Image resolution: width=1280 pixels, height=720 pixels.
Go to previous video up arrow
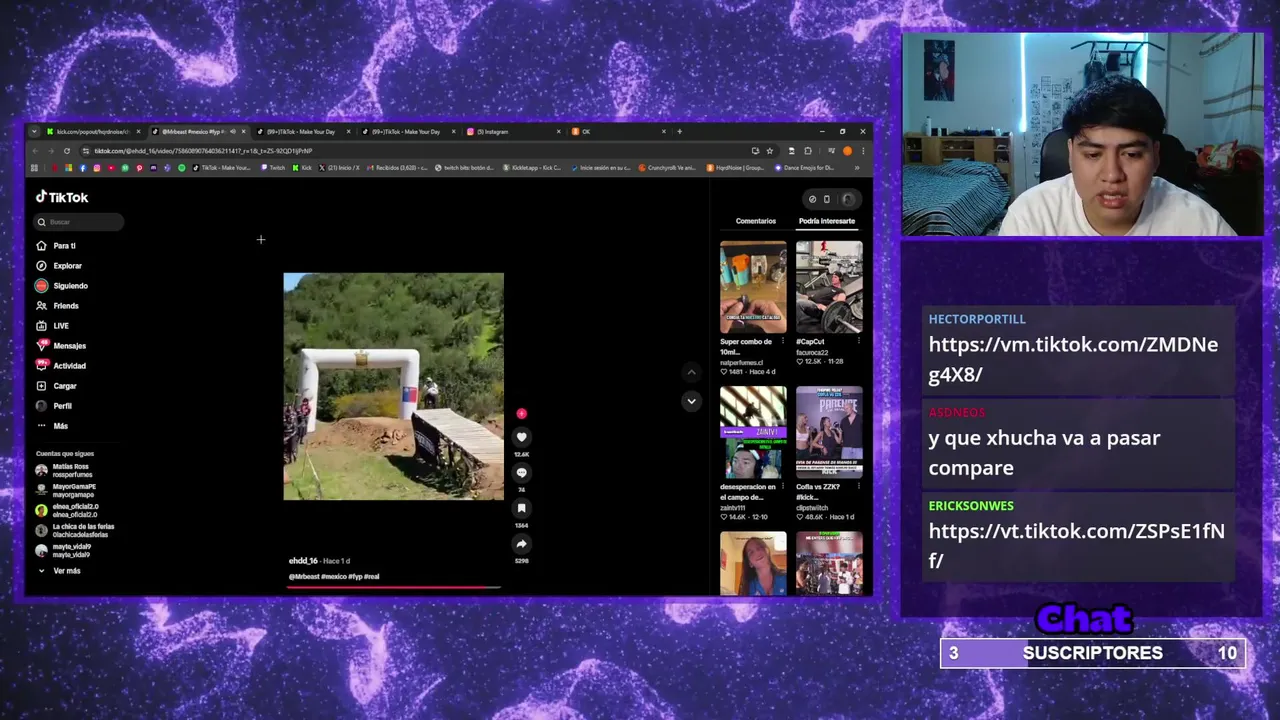pos(691,372)
